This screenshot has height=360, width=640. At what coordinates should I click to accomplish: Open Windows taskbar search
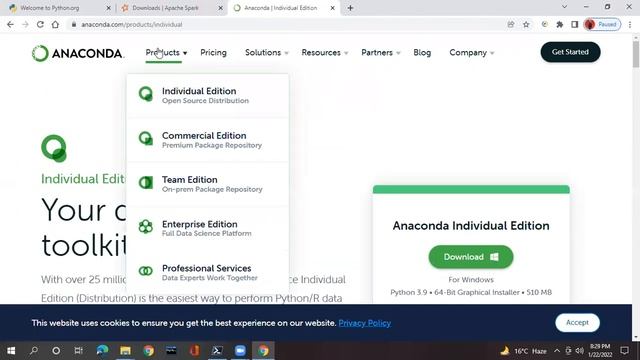[x=34, y=351]
